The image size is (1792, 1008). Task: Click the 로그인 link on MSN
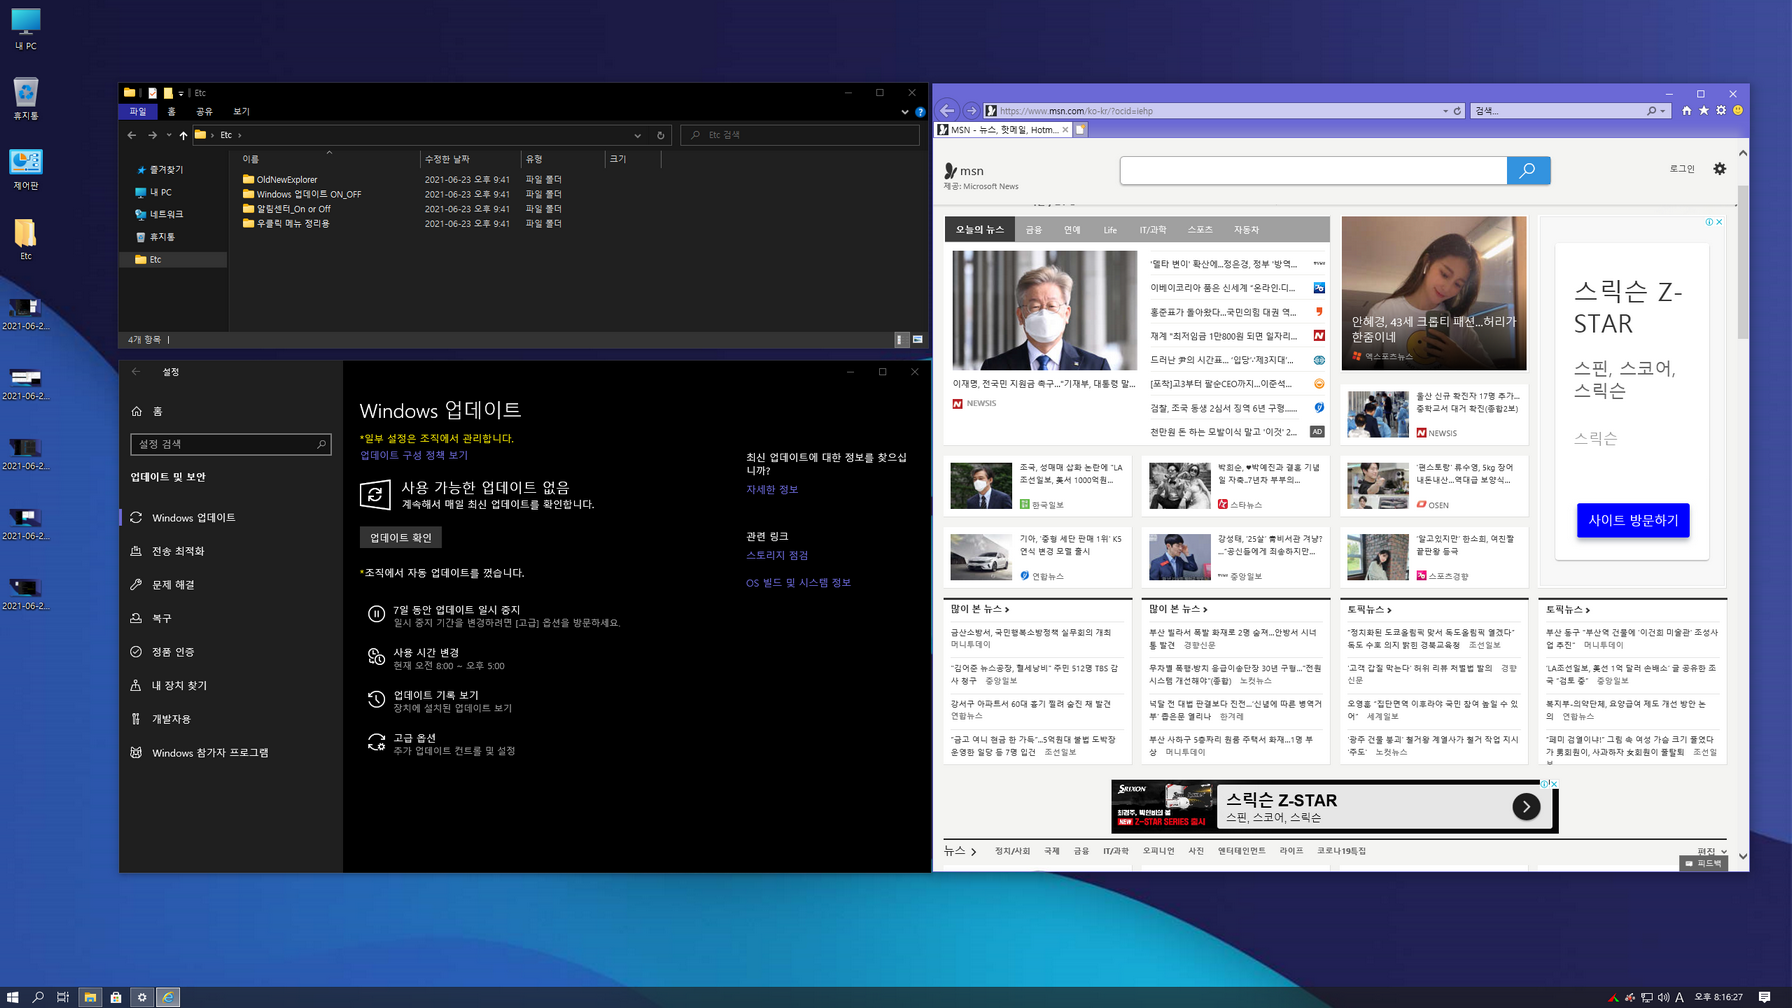point(1682,169)
